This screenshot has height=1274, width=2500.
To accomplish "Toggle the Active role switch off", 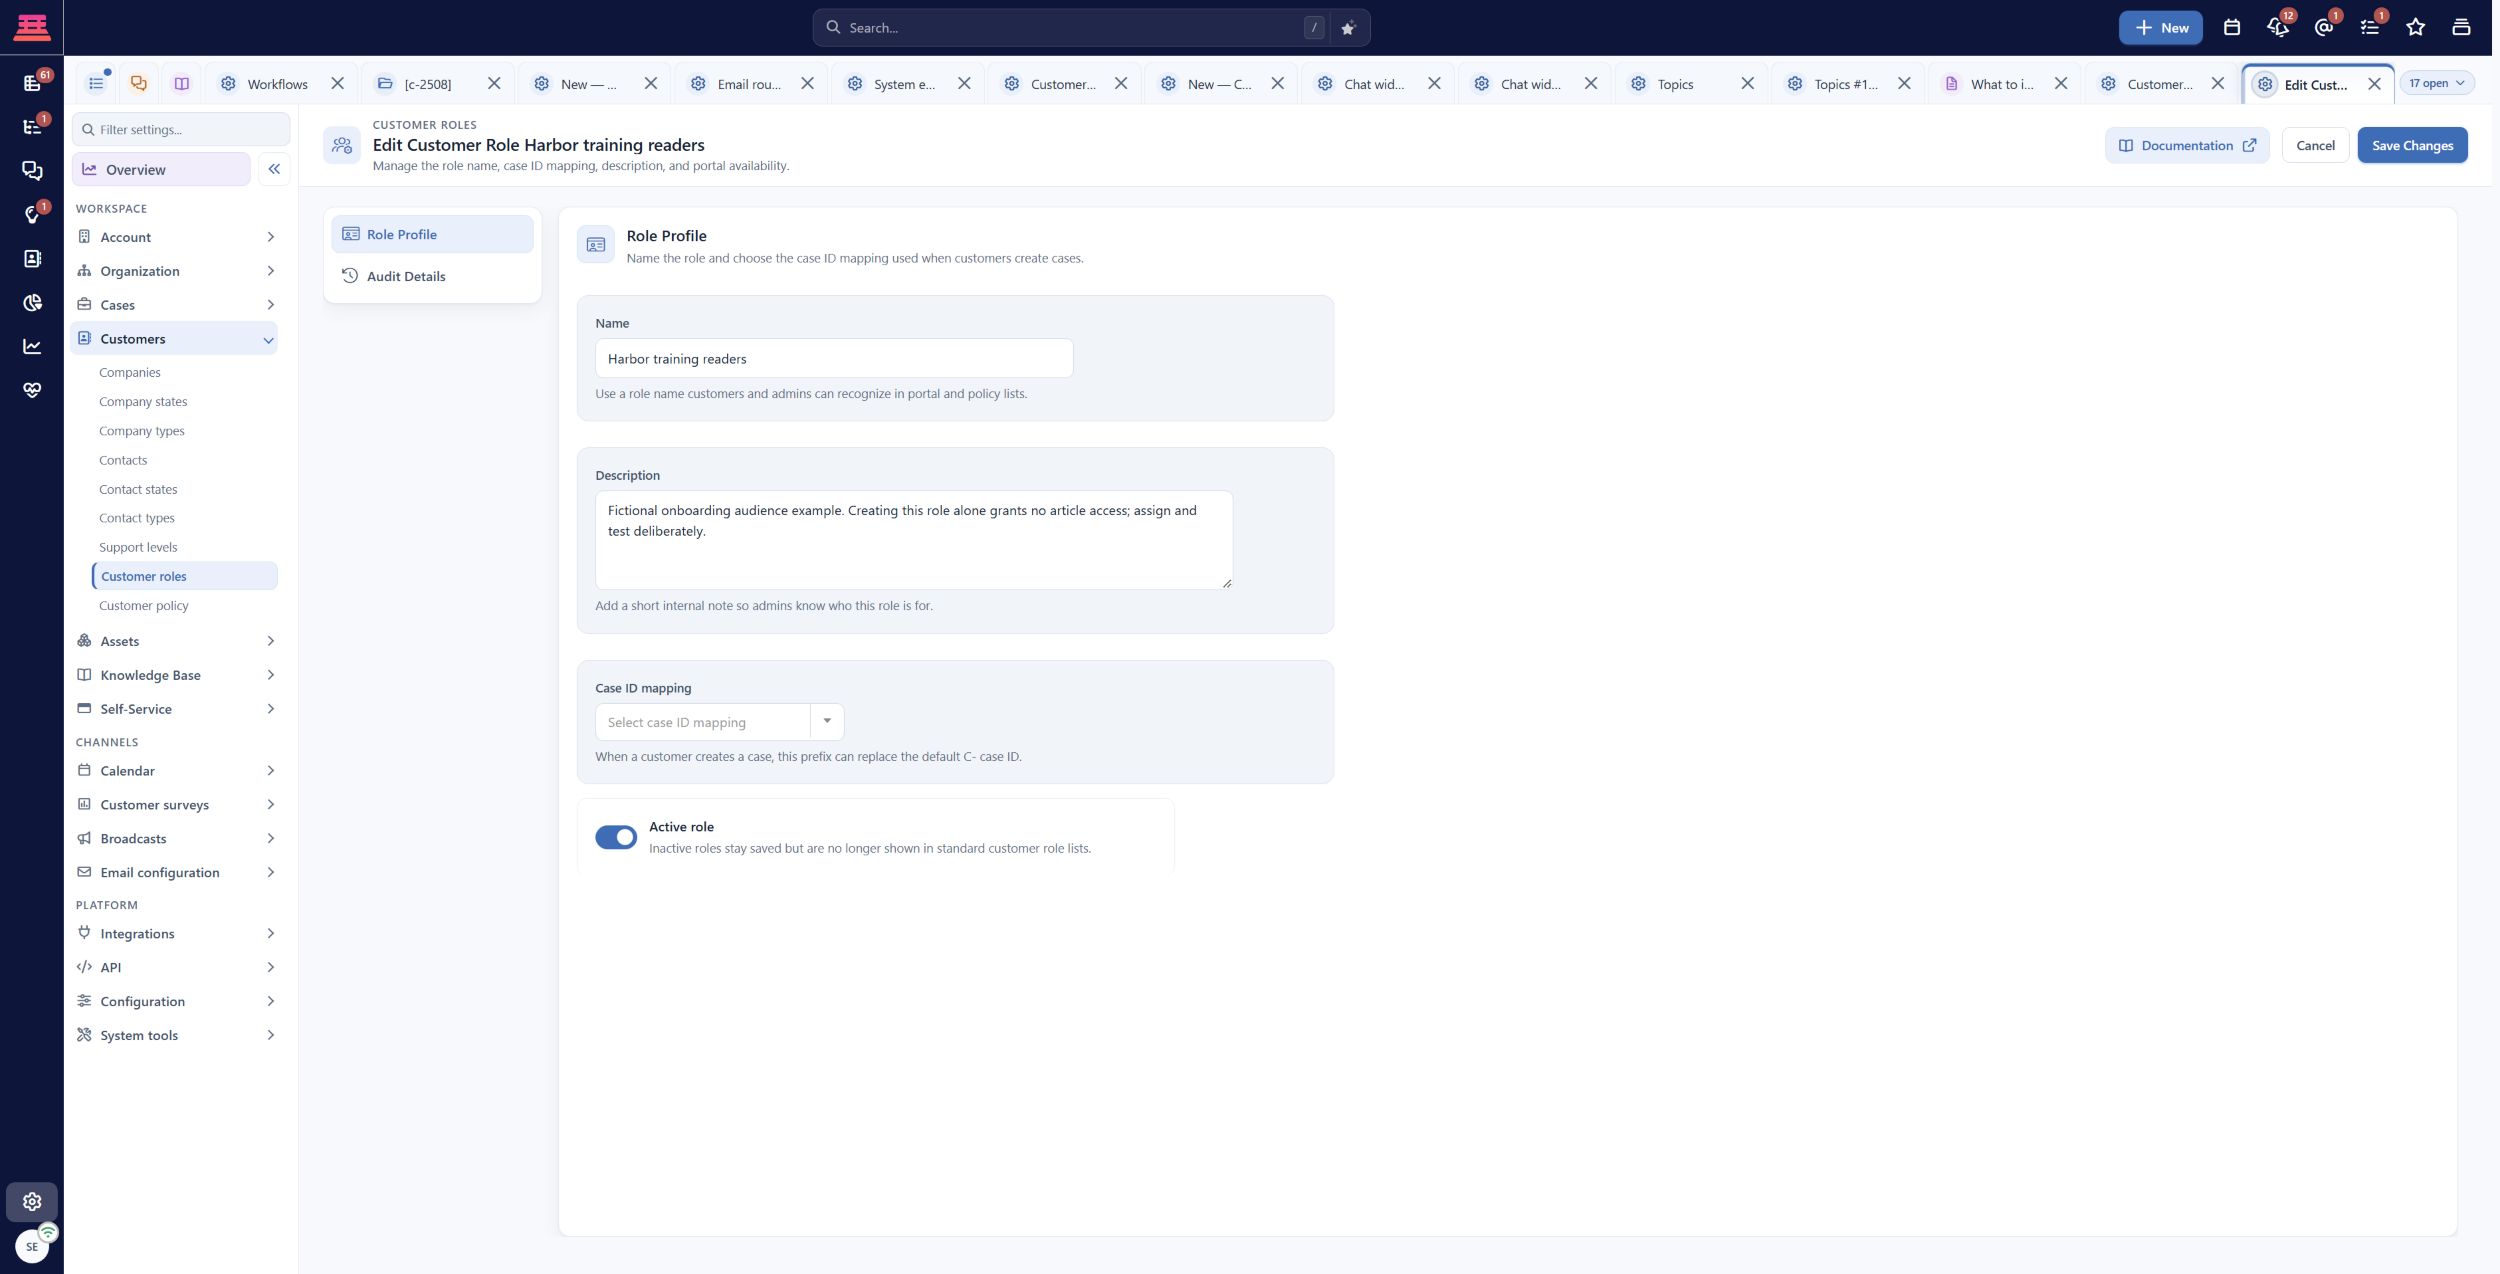I will click(616, 837).
